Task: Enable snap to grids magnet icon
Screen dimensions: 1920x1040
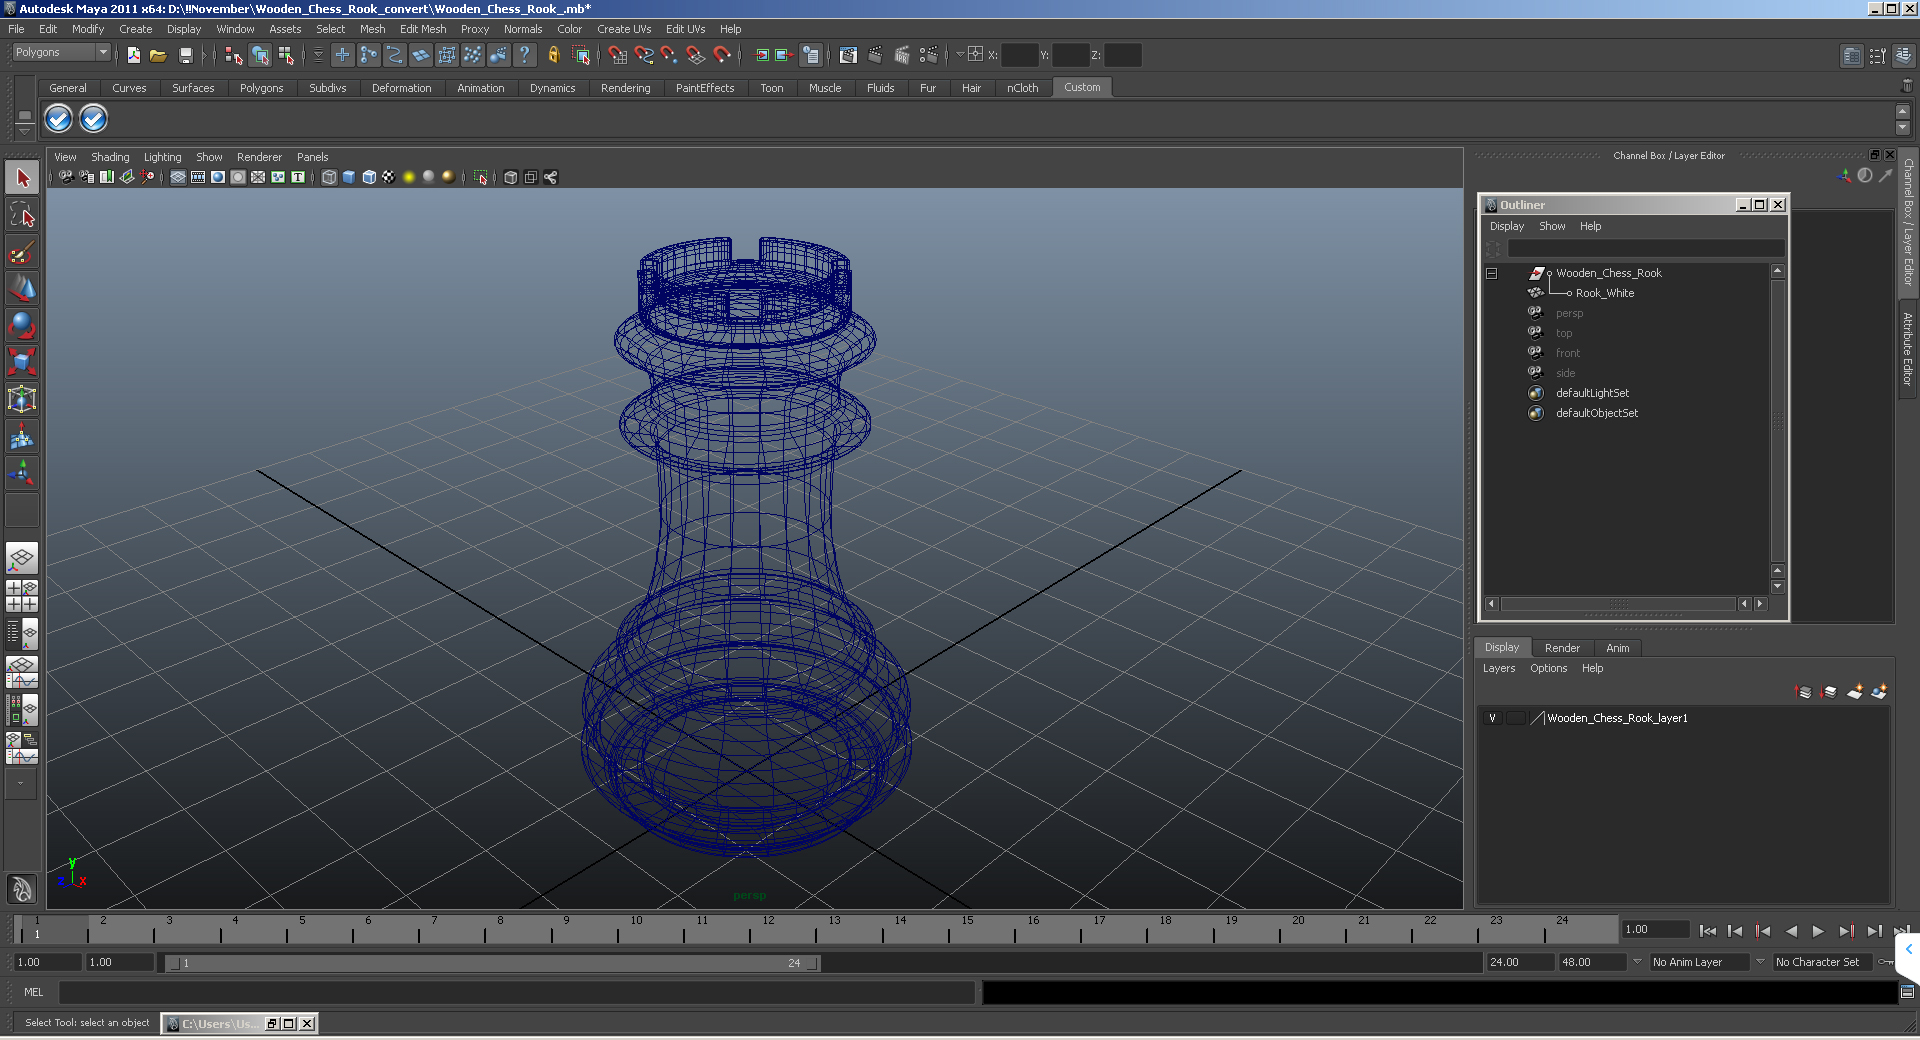Action: [618, 55]
